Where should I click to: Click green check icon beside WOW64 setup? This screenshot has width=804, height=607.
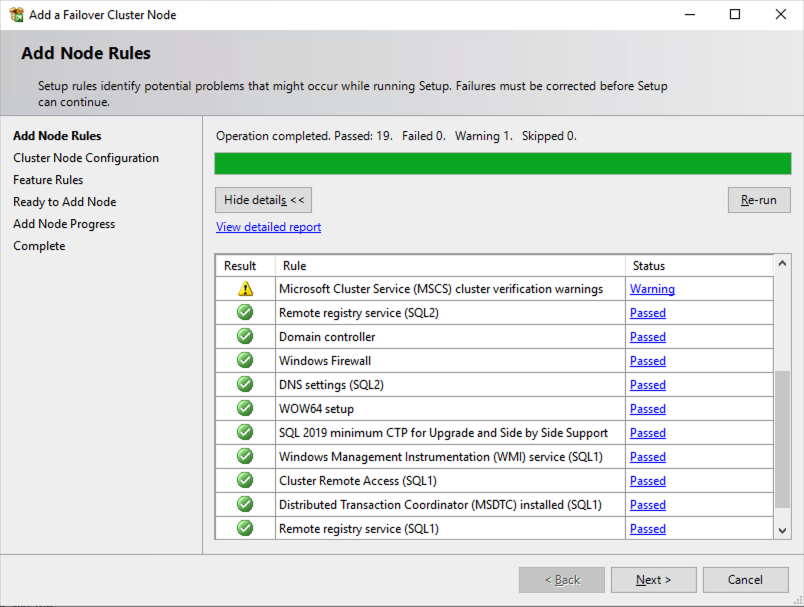click(x=245, y=409)
